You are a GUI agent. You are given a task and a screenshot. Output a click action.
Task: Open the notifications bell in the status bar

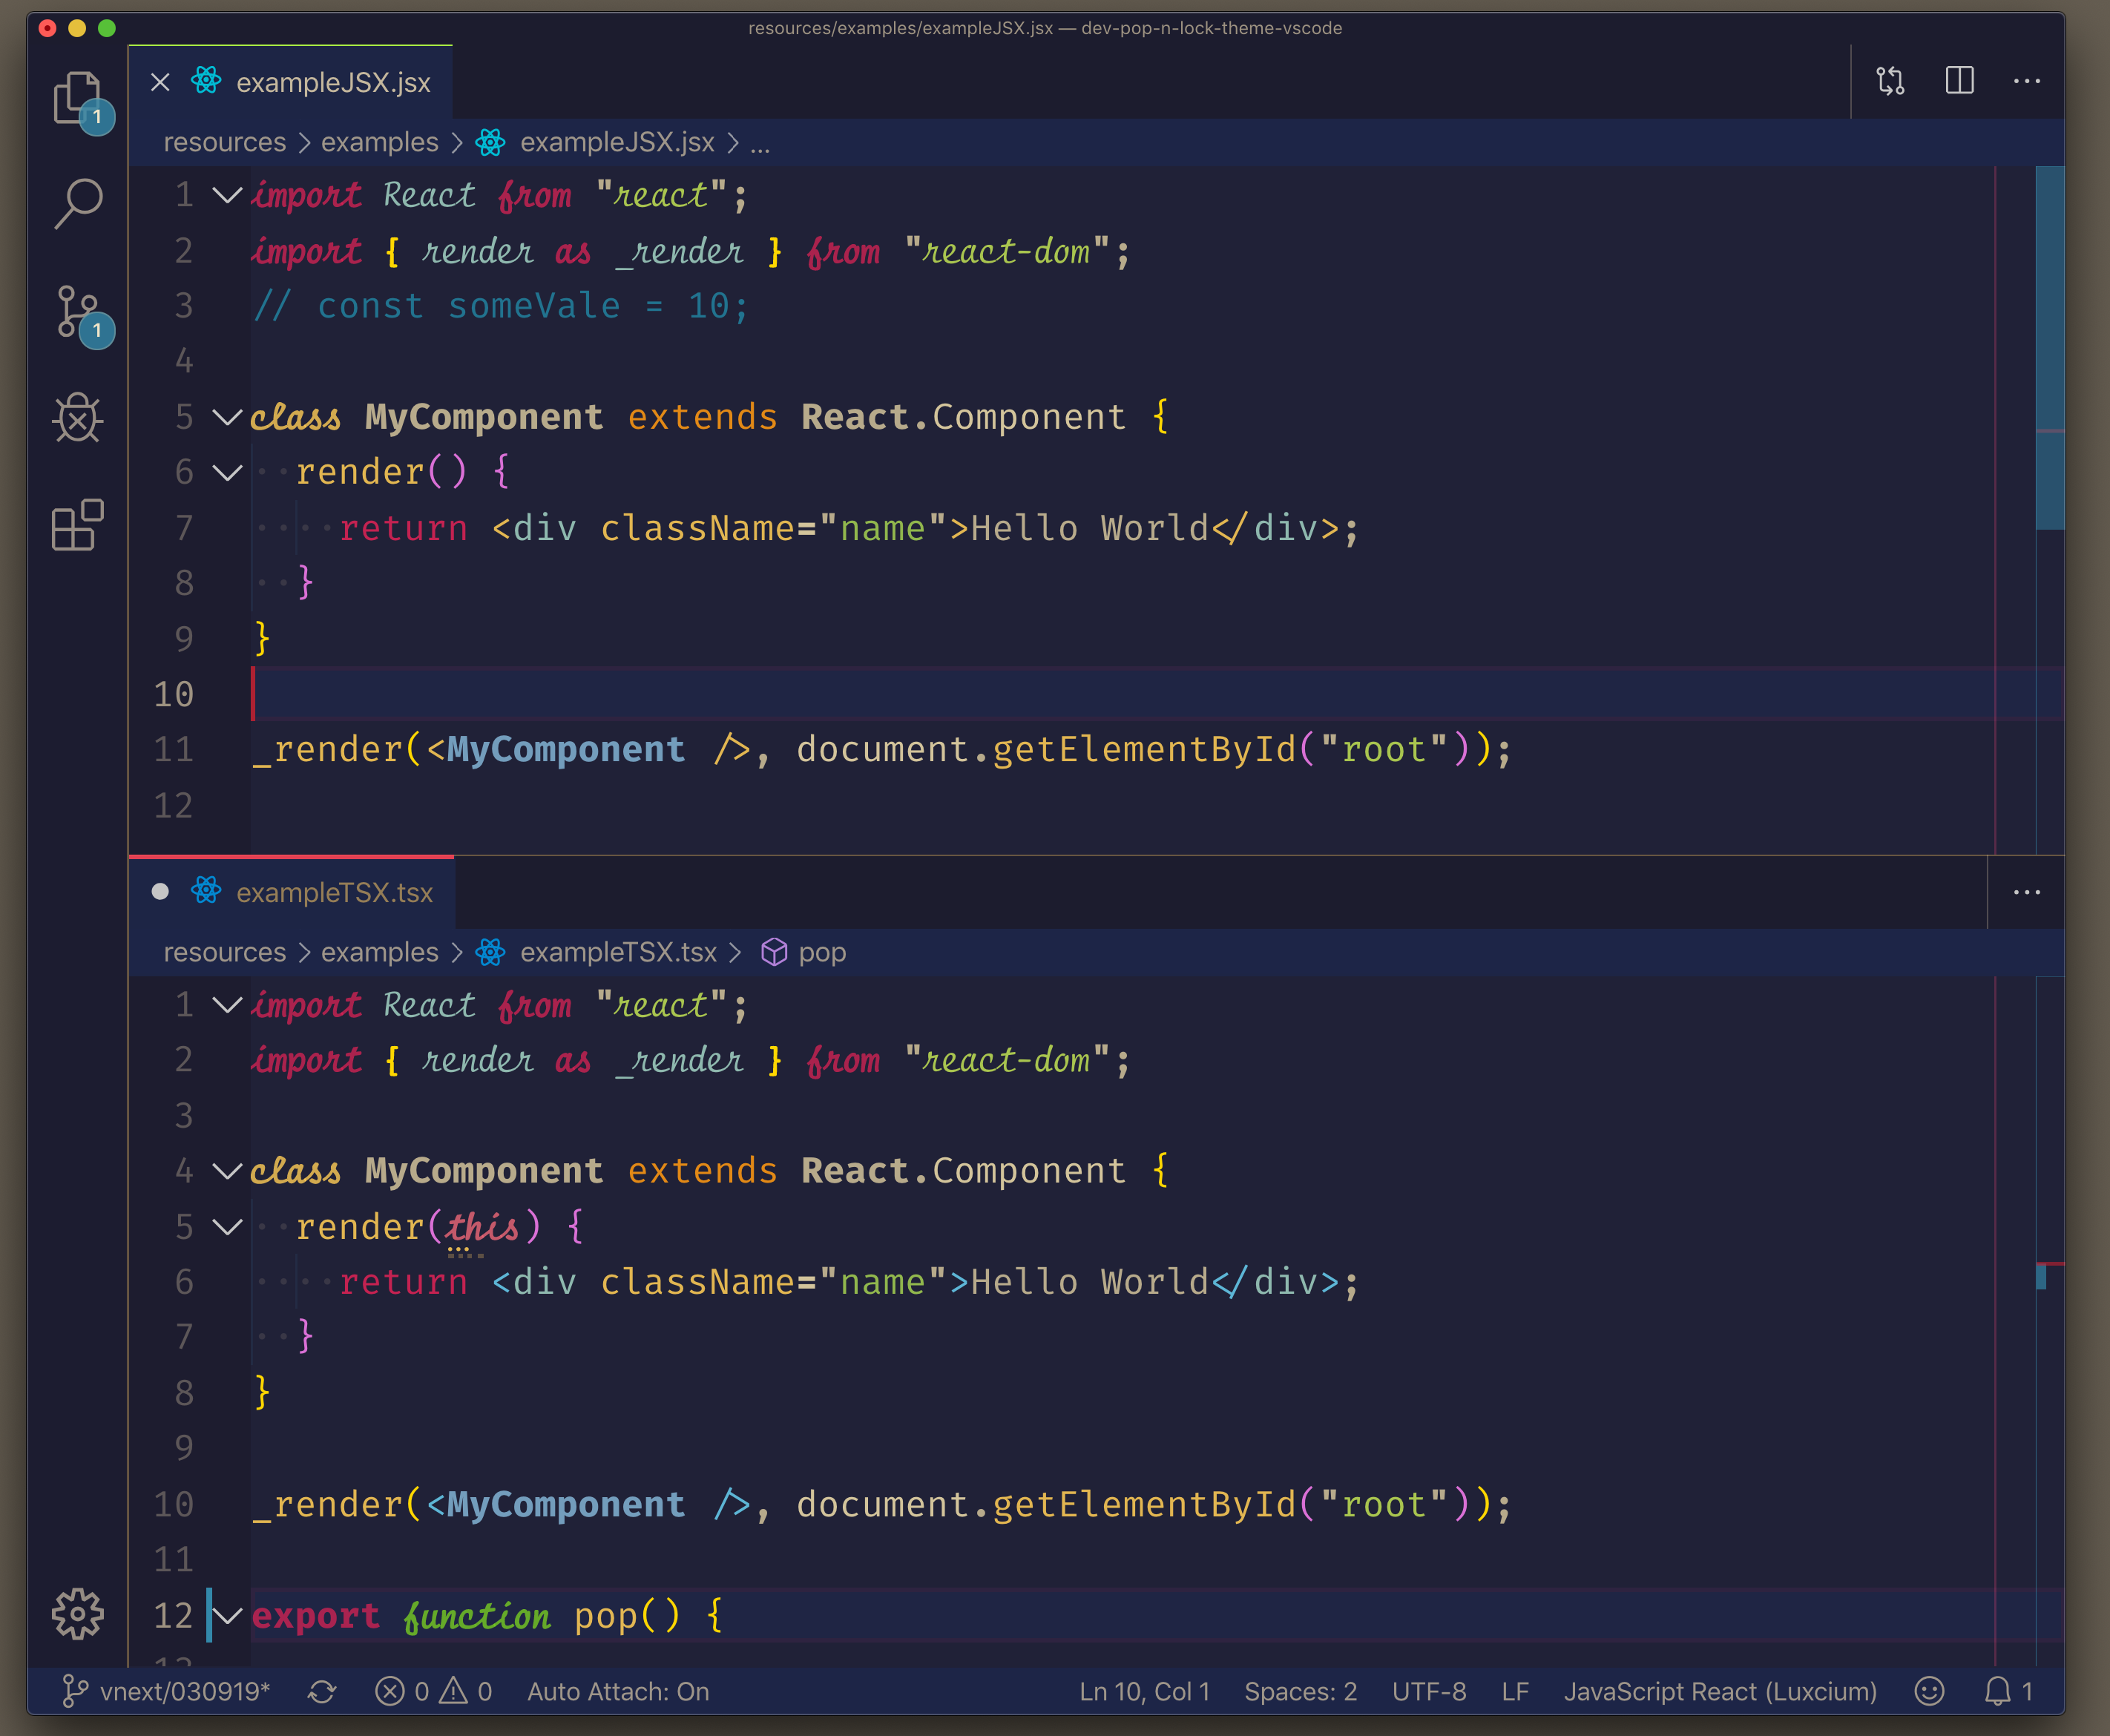[x=1997, y=1691]
